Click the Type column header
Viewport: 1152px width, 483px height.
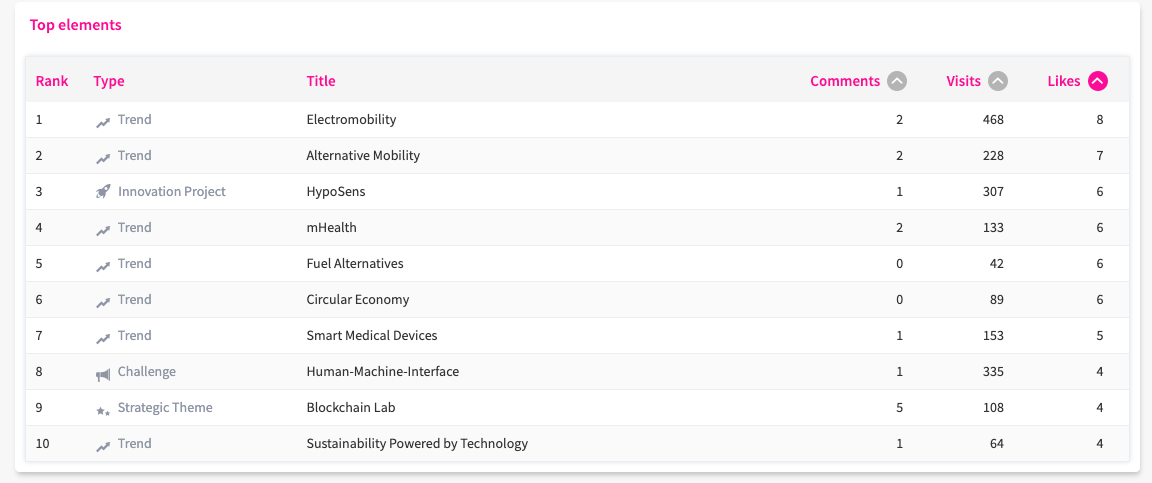pyautogui.click(x=109, y=81)
